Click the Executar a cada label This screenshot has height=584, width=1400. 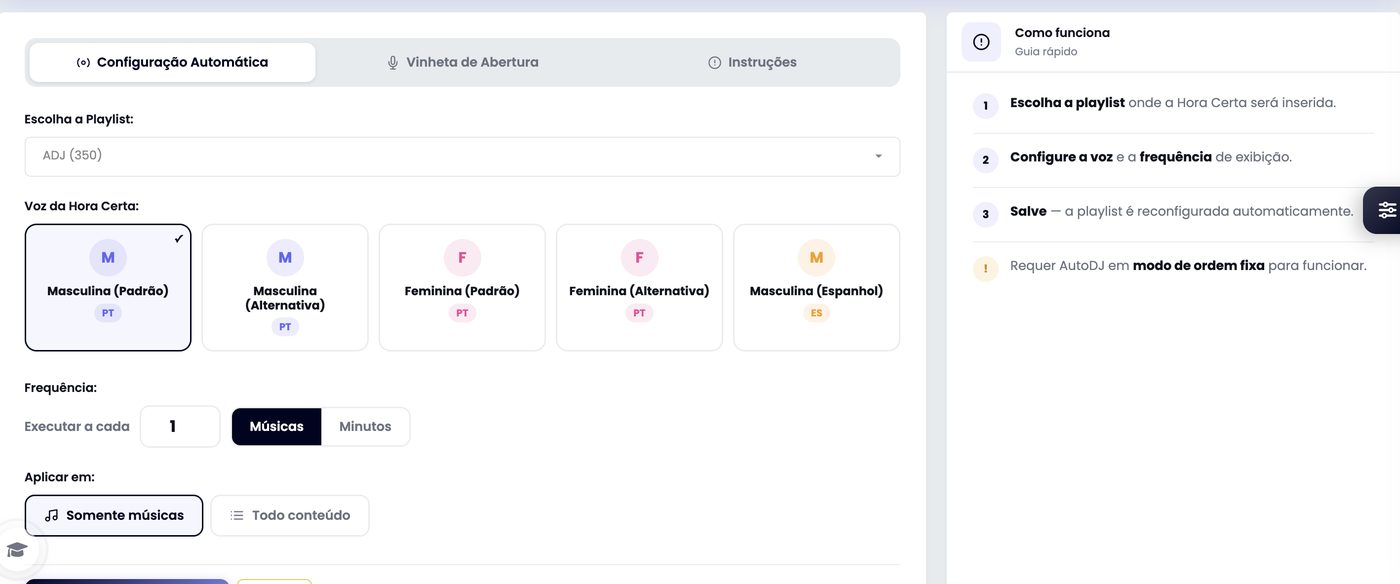pyautogui.click(x=77, y=426)
